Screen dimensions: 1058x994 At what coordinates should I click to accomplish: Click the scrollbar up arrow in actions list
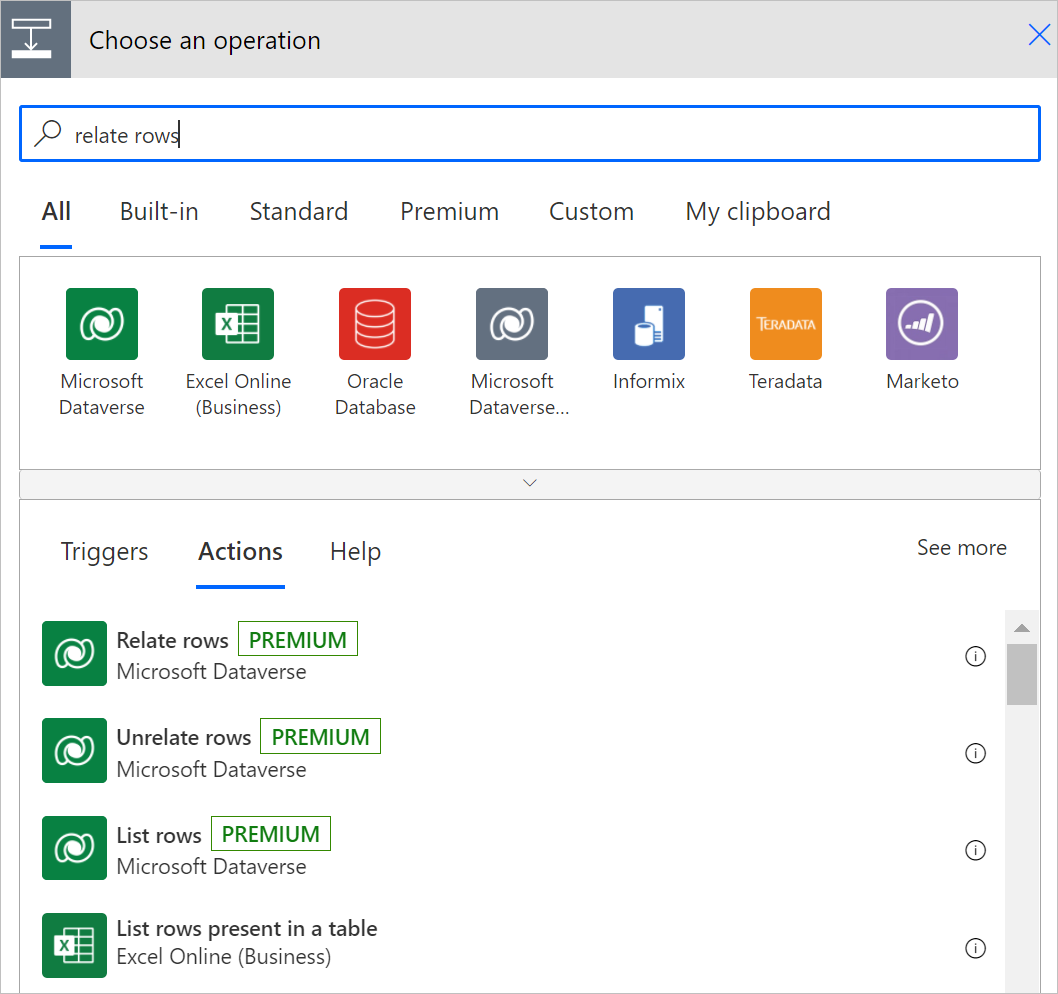(x=1022, y=628)
